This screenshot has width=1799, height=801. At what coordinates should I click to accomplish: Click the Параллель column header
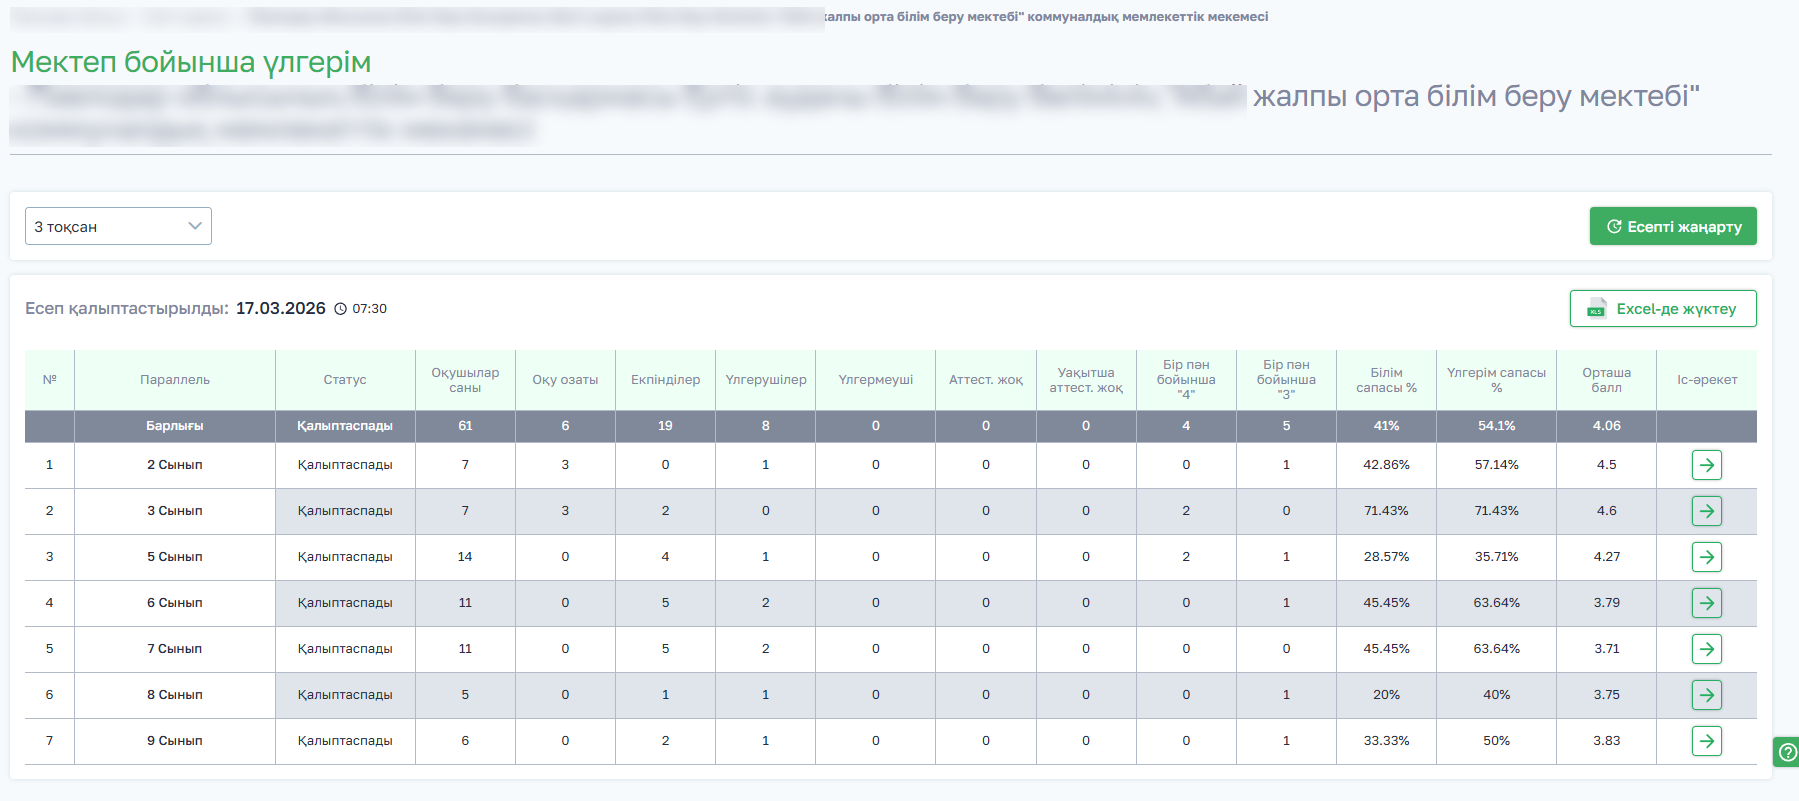point(175,380)
